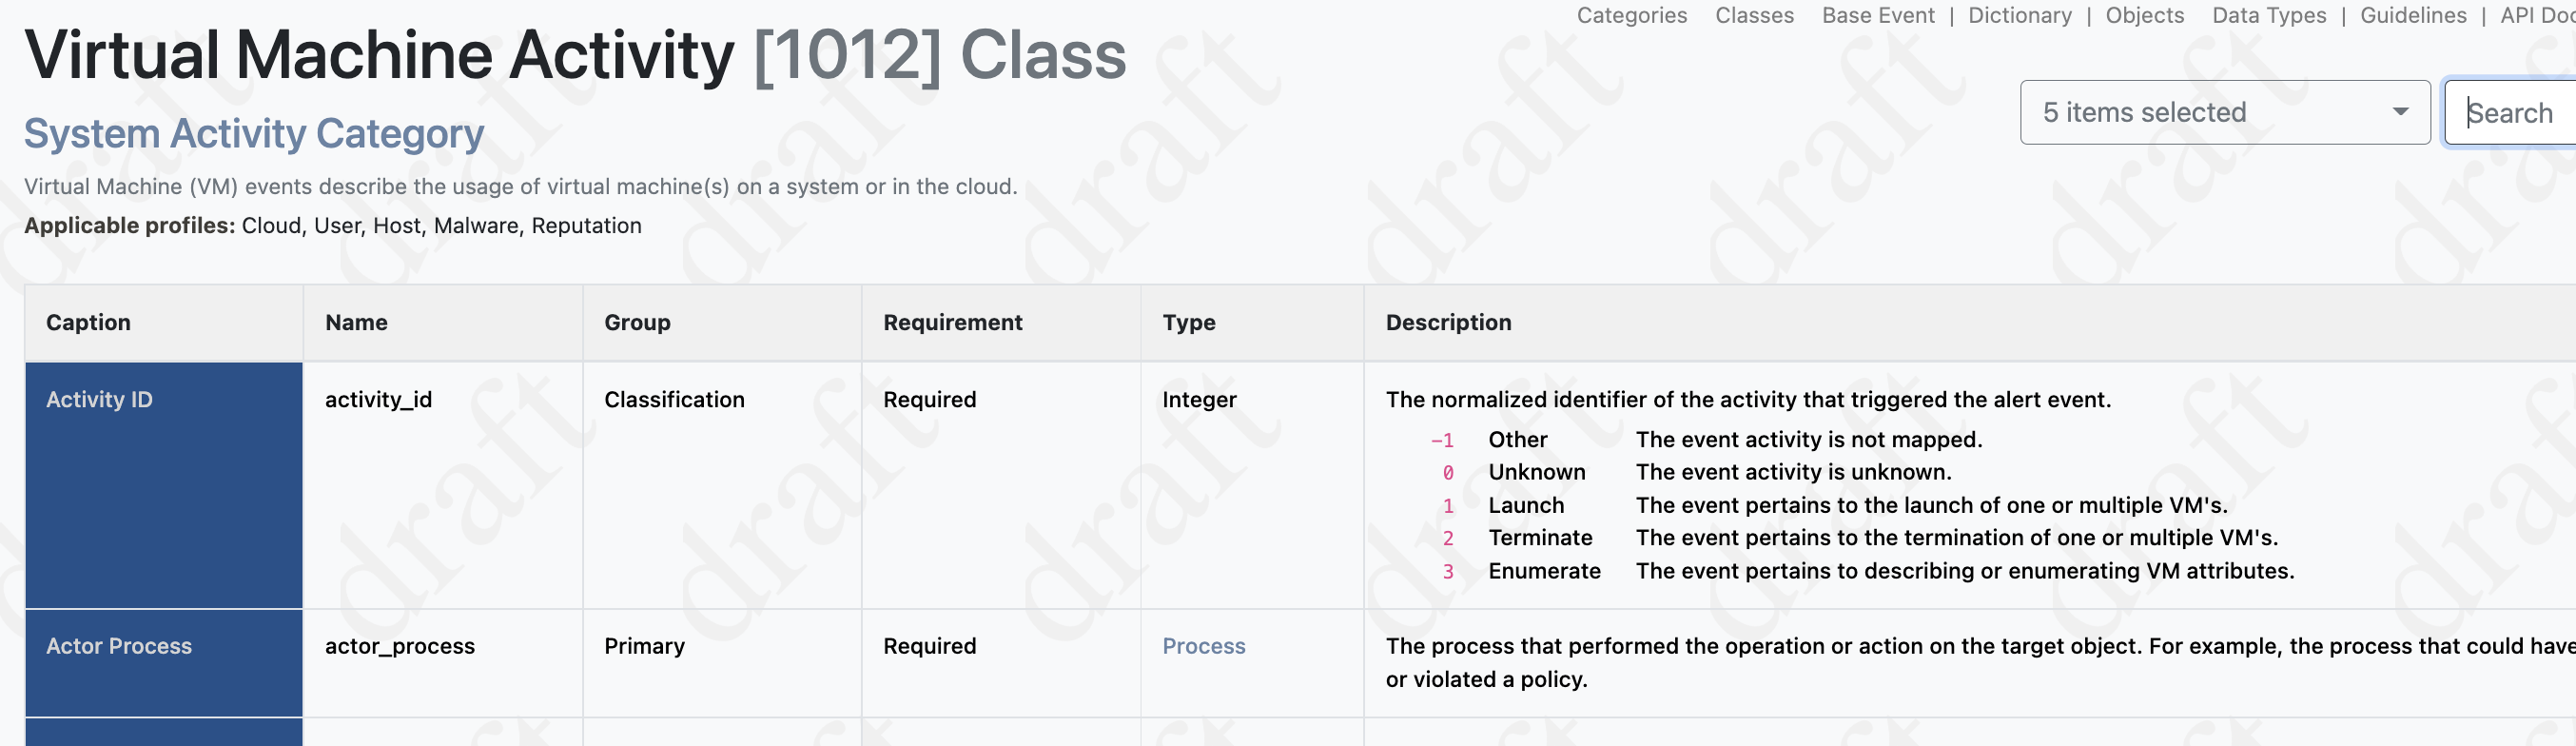Open the Objects navigation link
The image size is (2576, 746).
coord(2144,15)
